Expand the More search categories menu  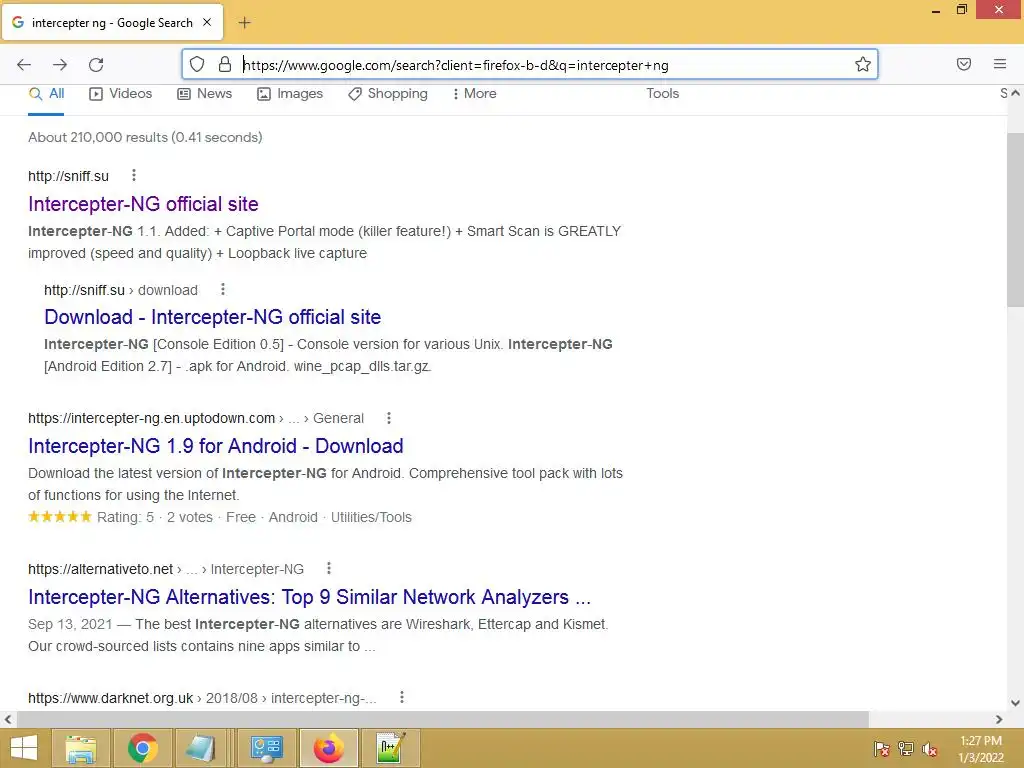(x=475, y=94)
